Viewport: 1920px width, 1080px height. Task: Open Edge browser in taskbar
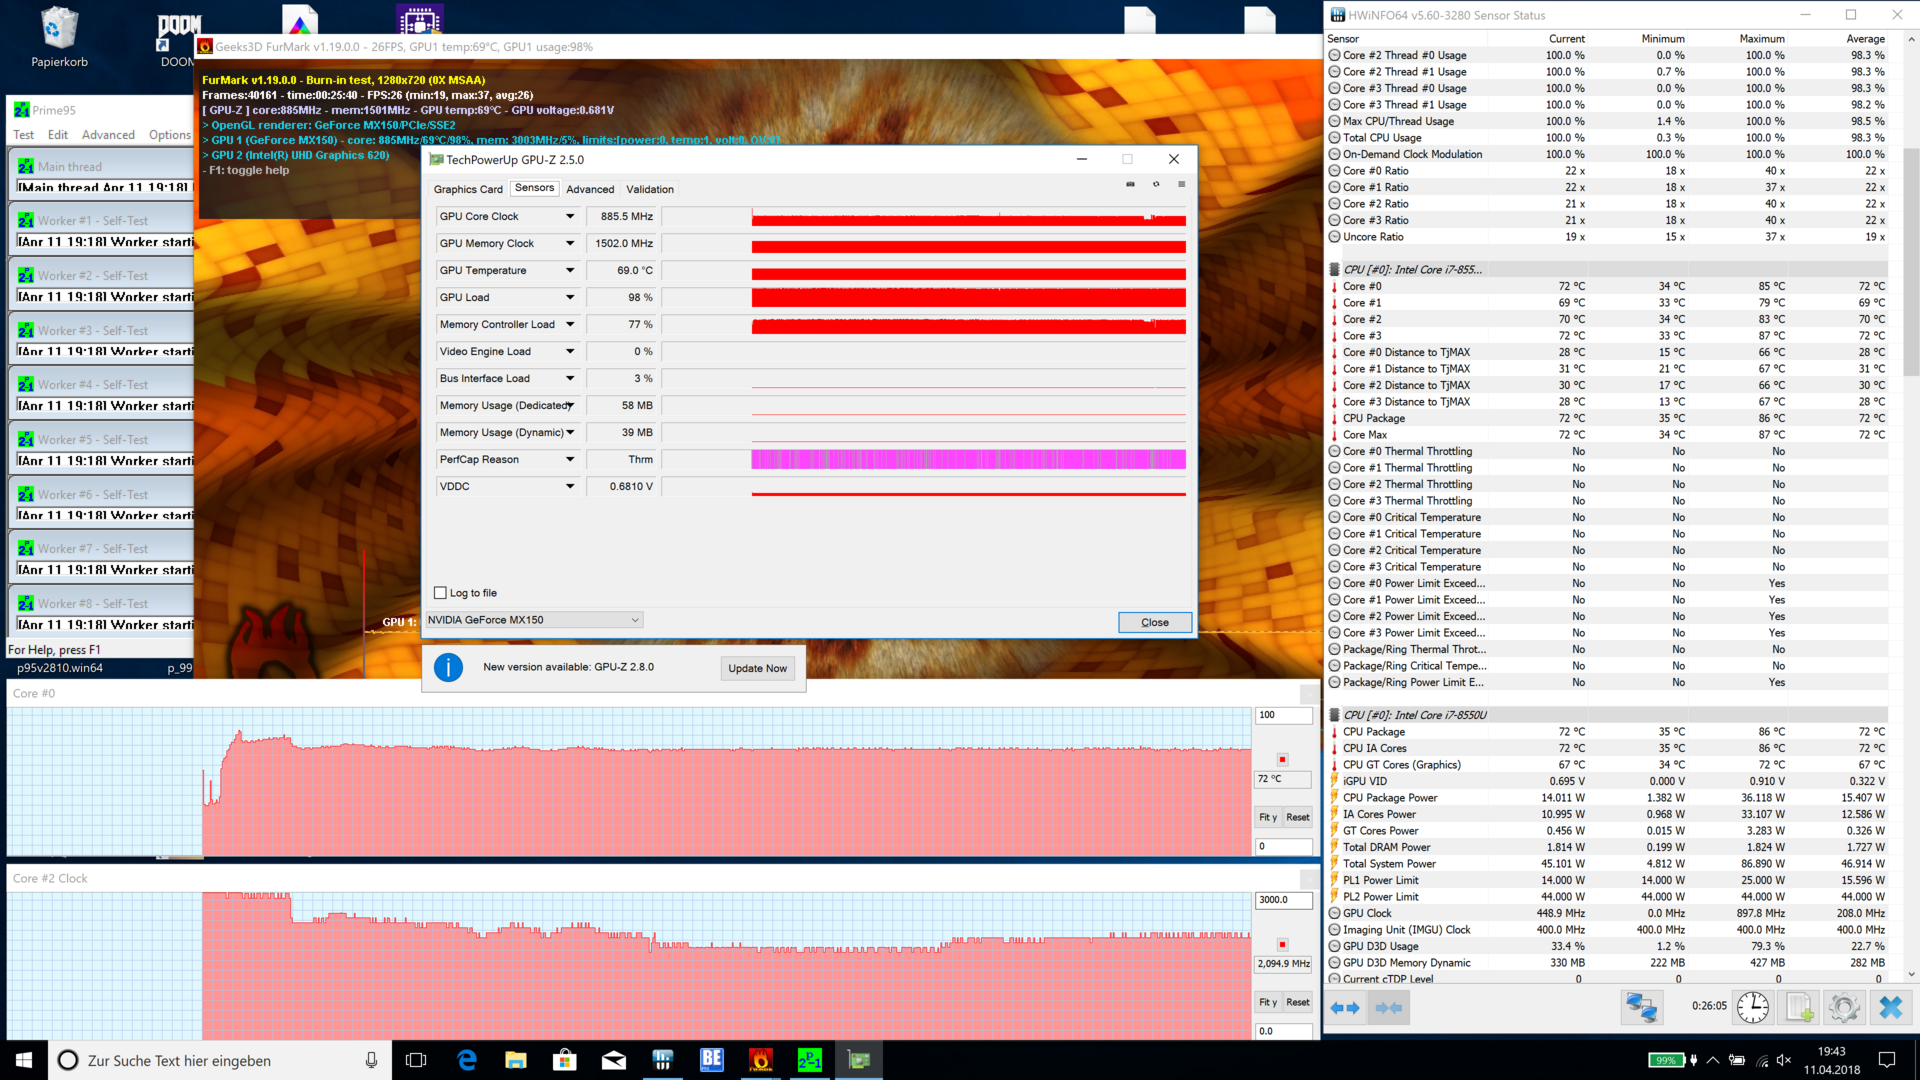coord(467,1060)
